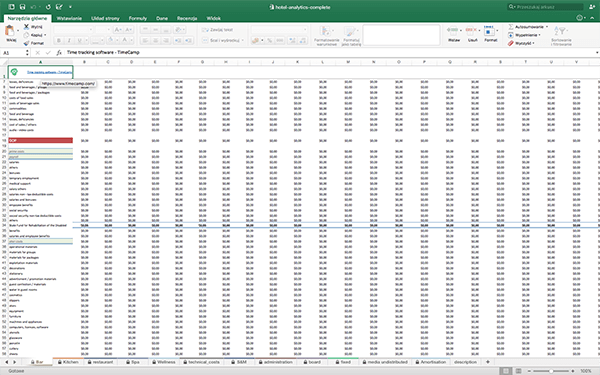Switch to the Kitchen sheet tab
Viewport: 600px width, 375px height.
[x=68, y=362]
